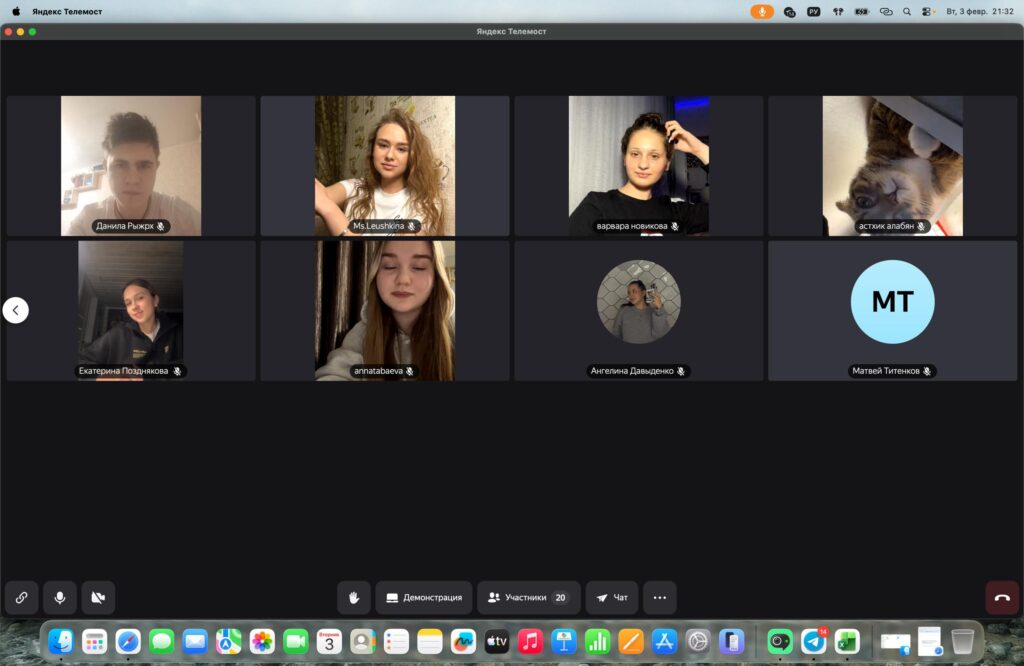Copy the meeting invite link
Image resolution: width=1024 pixels, height=666 pixels.
[x=21, y=597]
